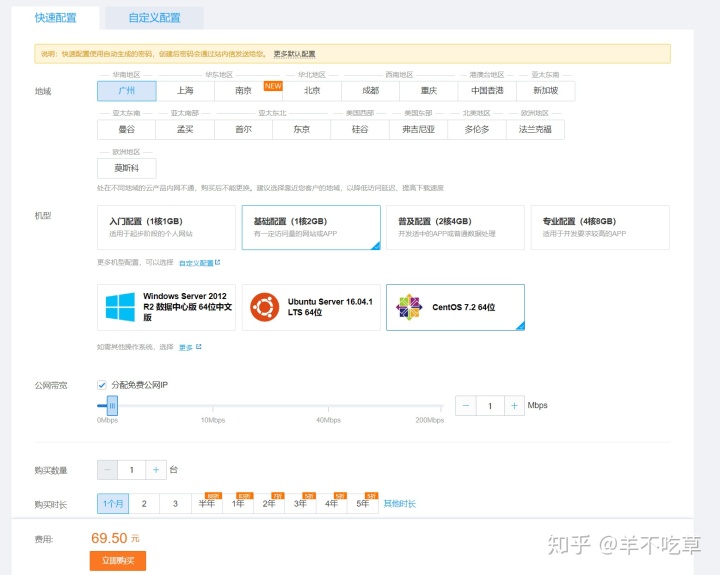Click the CentOS logo icon
Screen dimensions: 720x575
tap(409, 307)
